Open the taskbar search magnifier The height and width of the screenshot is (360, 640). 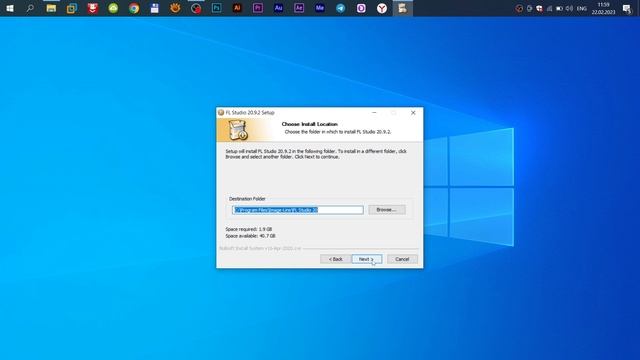(x=30, y=8)
